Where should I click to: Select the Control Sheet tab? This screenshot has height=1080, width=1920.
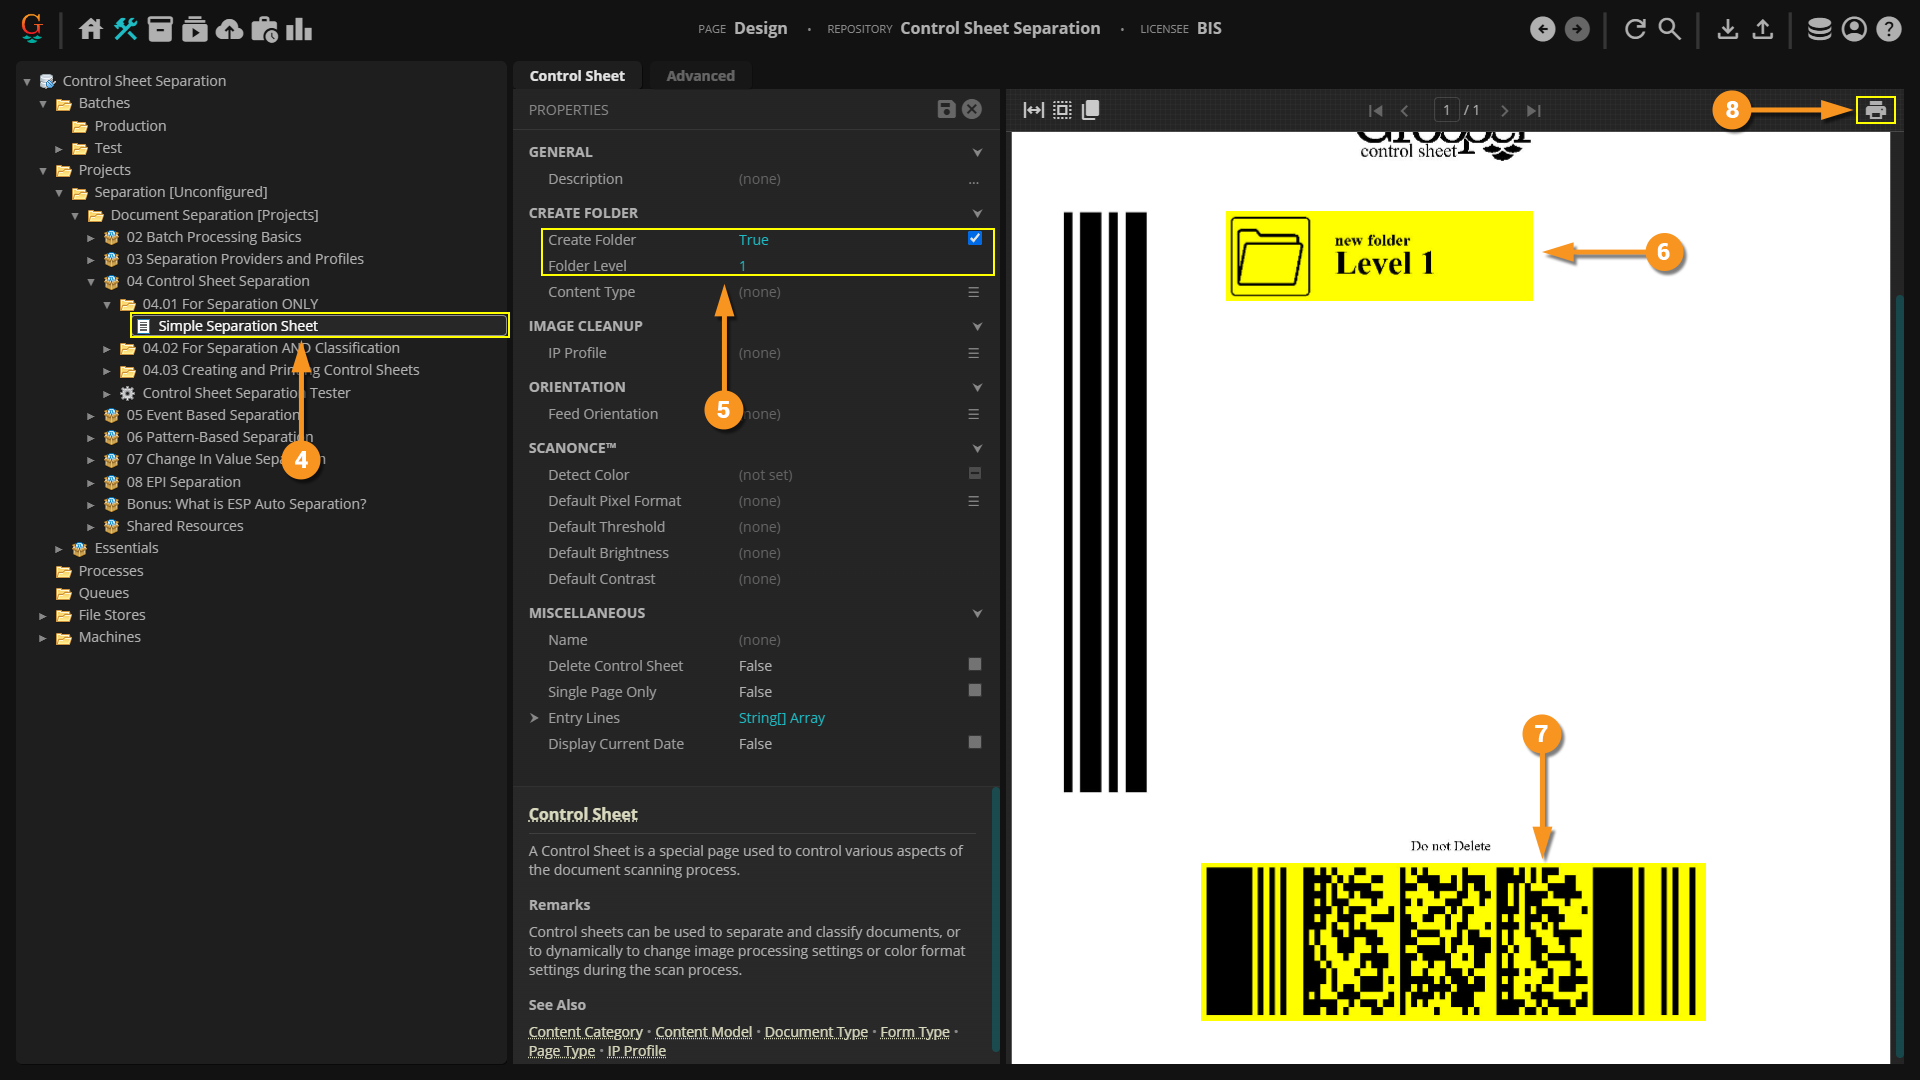click(x=577, y=76)
